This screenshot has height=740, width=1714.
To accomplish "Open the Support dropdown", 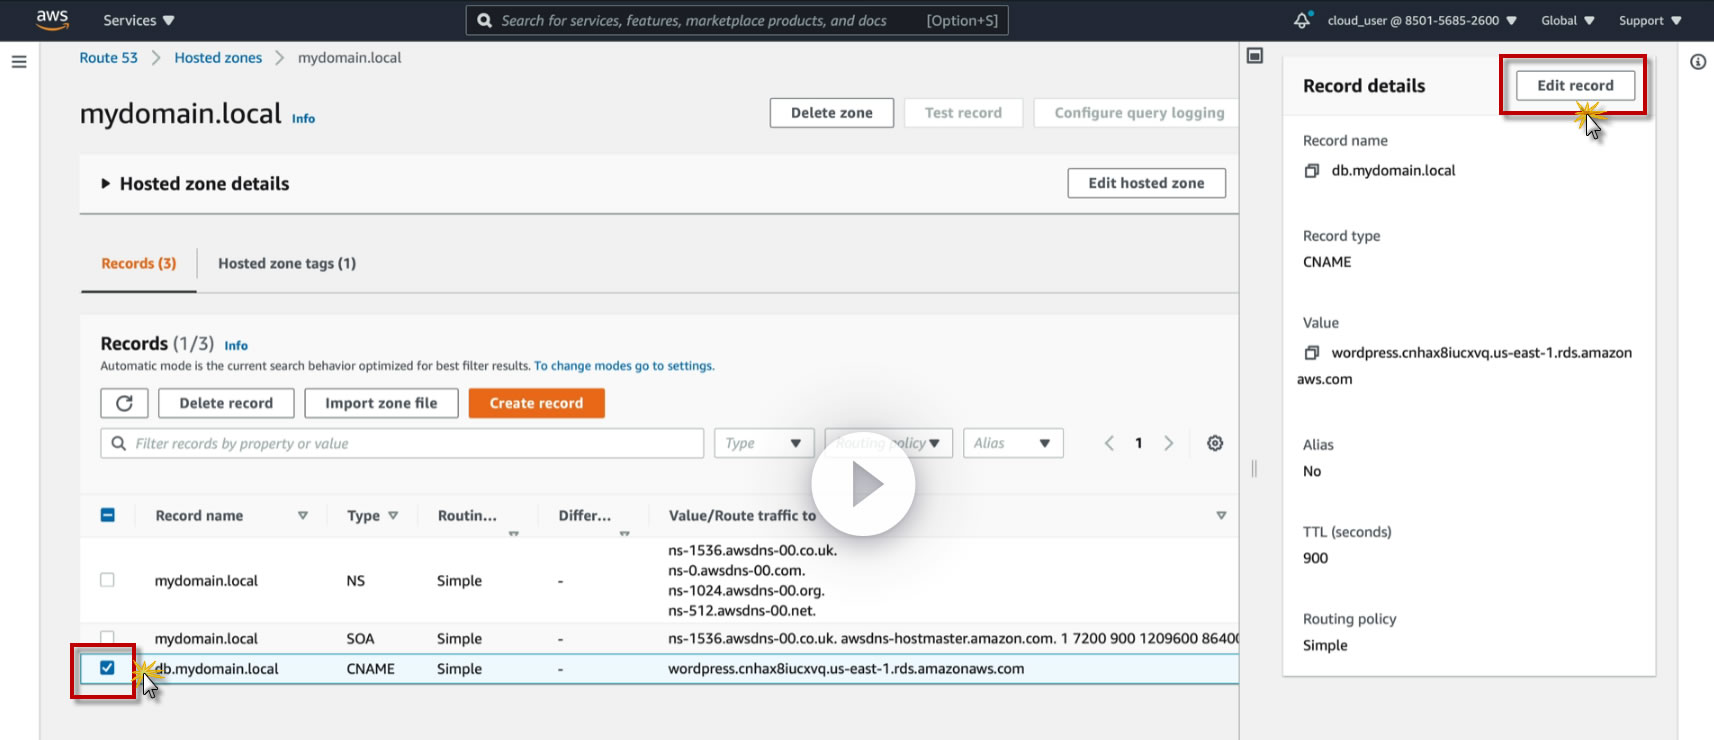I will tap(1650, 20).
